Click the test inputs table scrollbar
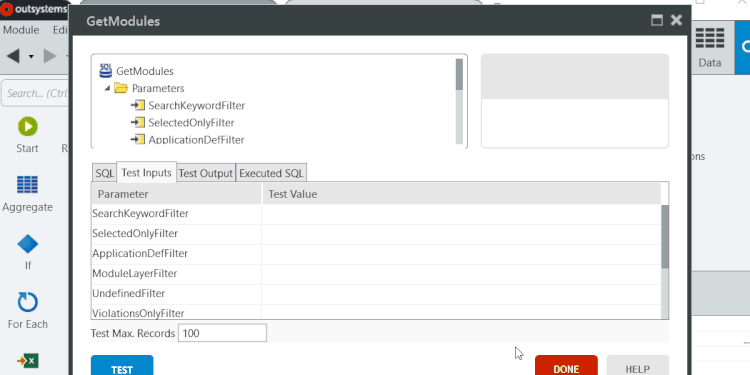The height and width of the screenshot is (375, 750). 665,262
